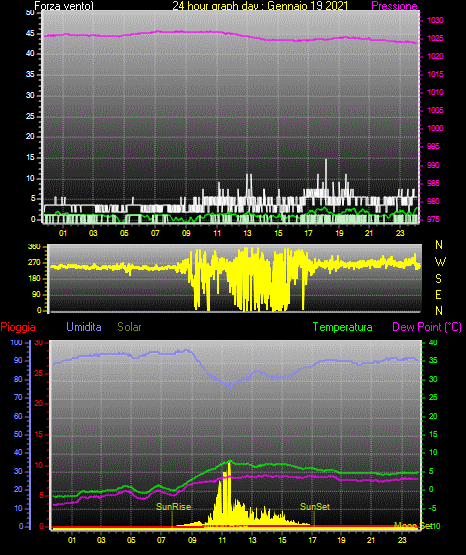Click the Temperatura legend label
The width and height of the screenshot is (466, 555).
click(x=343, y=327)
